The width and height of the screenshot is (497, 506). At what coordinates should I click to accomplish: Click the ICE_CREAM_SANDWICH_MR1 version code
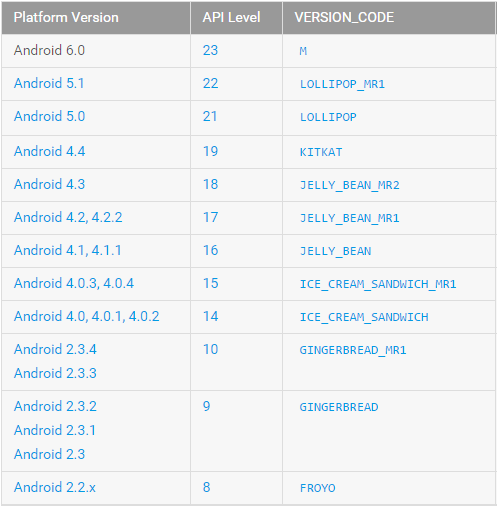(378, 284)
